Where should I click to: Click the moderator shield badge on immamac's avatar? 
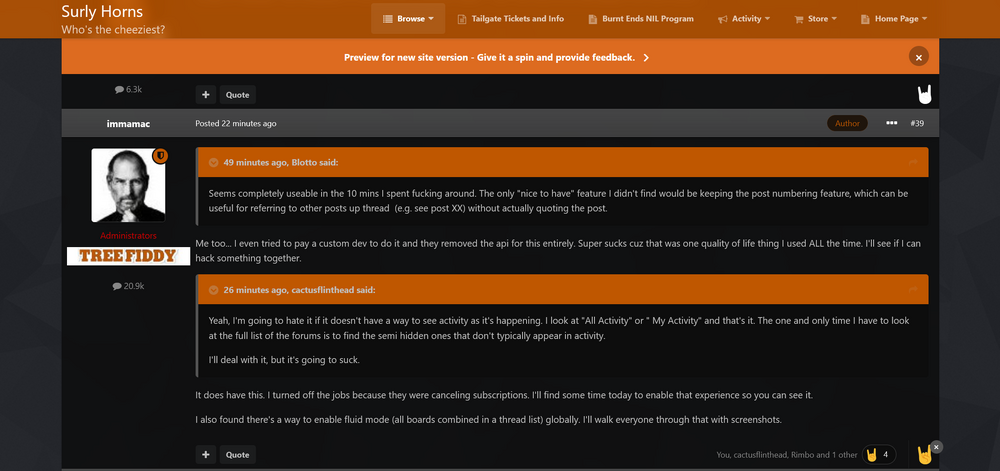pyautogui.click(x=159, y=156)
